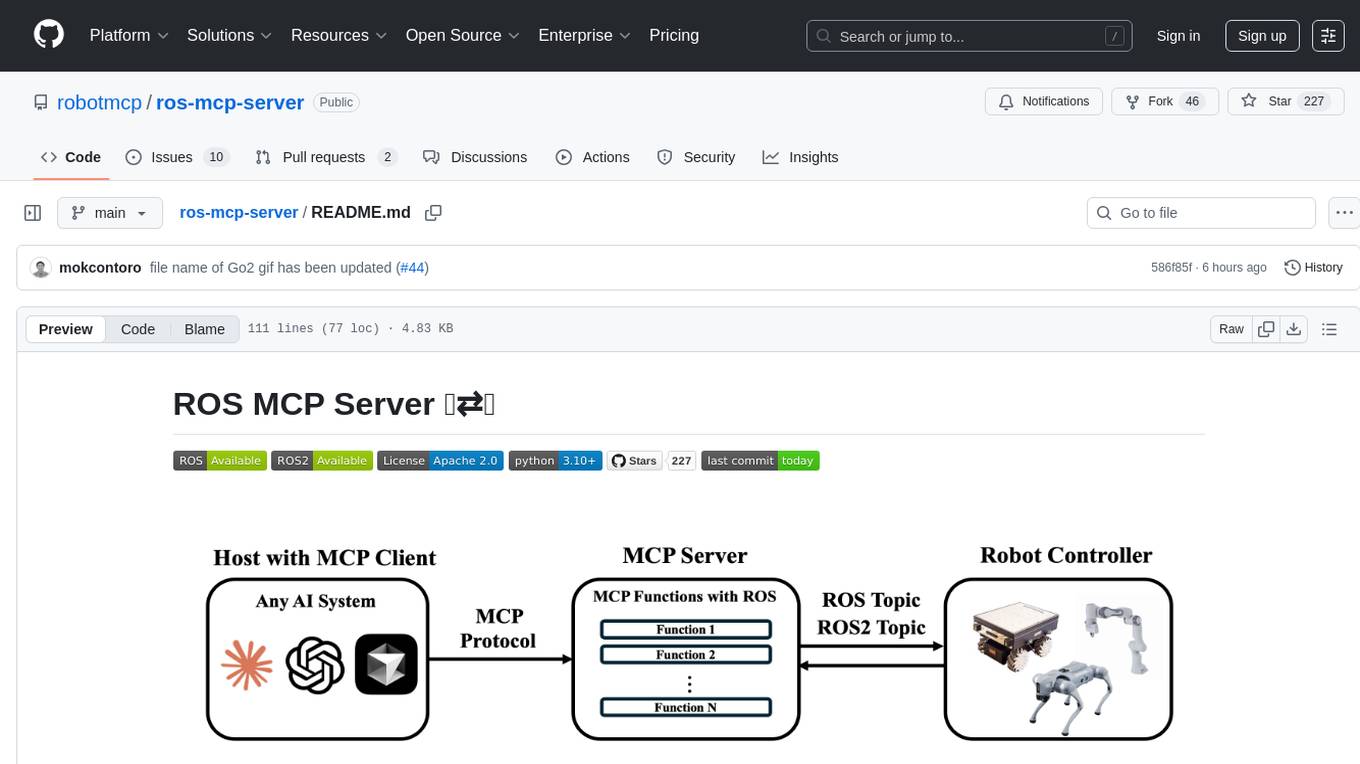Click the ROS2 Available badge
The height and width of the screenshot is (764, 1360).
click(322, 461)
